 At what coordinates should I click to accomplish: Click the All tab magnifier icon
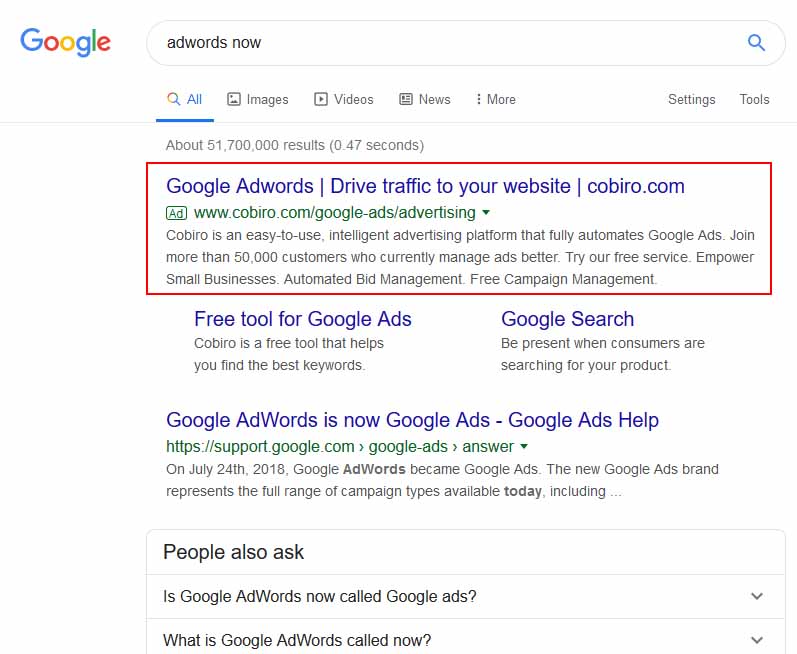pyautogui.click(x=174, y=99)
